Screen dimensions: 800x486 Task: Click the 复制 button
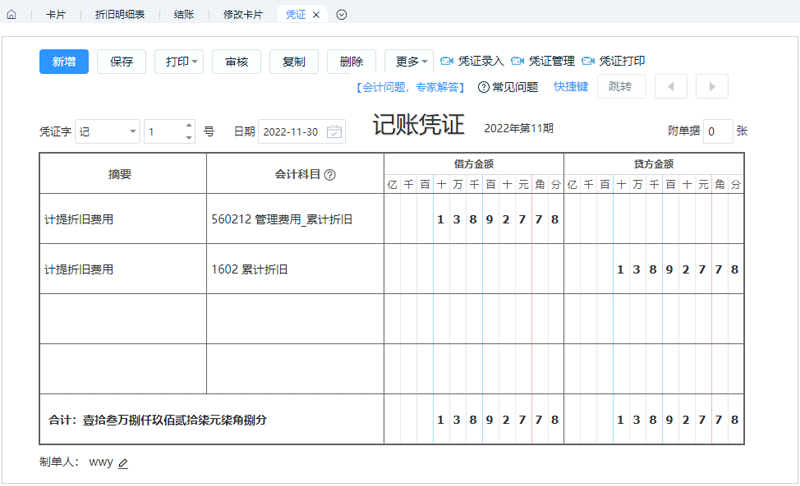point(294,62)
